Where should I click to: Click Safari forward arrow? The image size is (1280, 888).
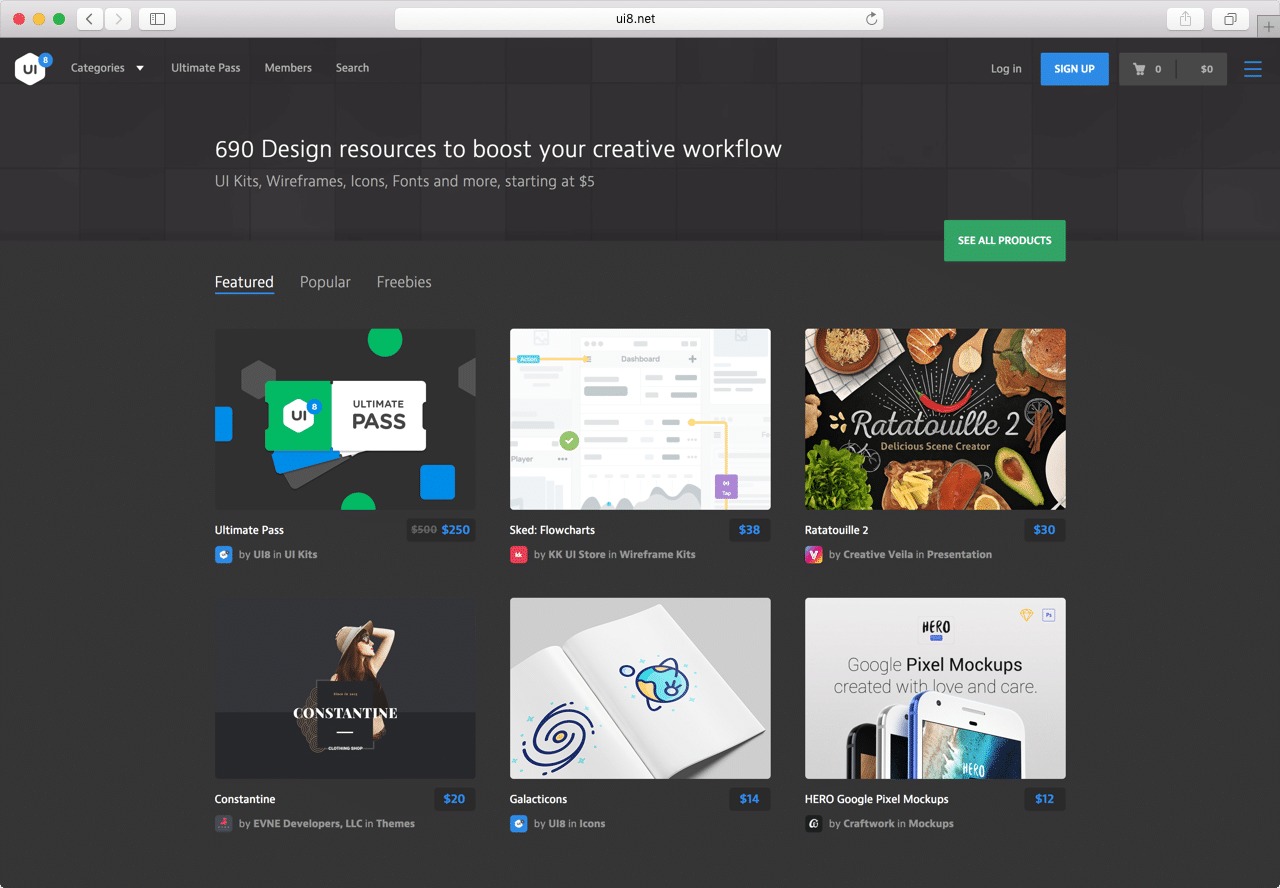(x=118, y=19)
